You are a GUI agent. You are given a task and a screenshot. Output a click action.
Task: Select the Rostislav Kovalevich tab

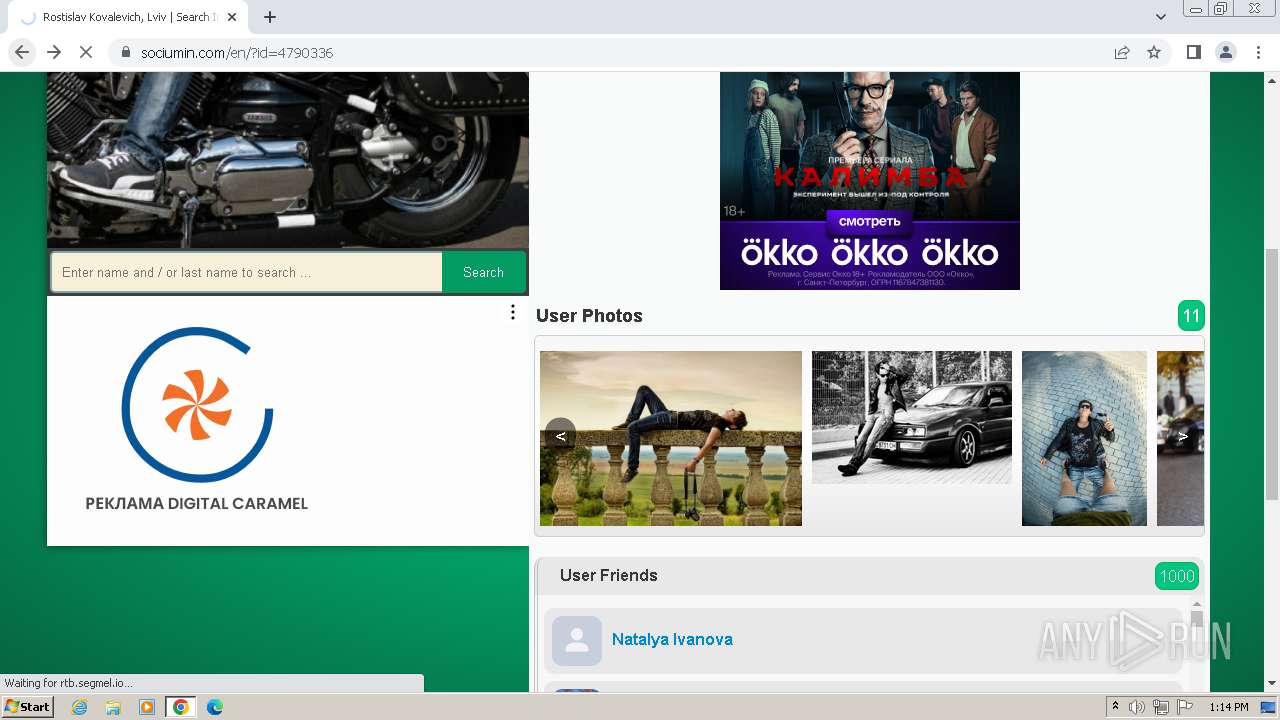pos(127,17)
